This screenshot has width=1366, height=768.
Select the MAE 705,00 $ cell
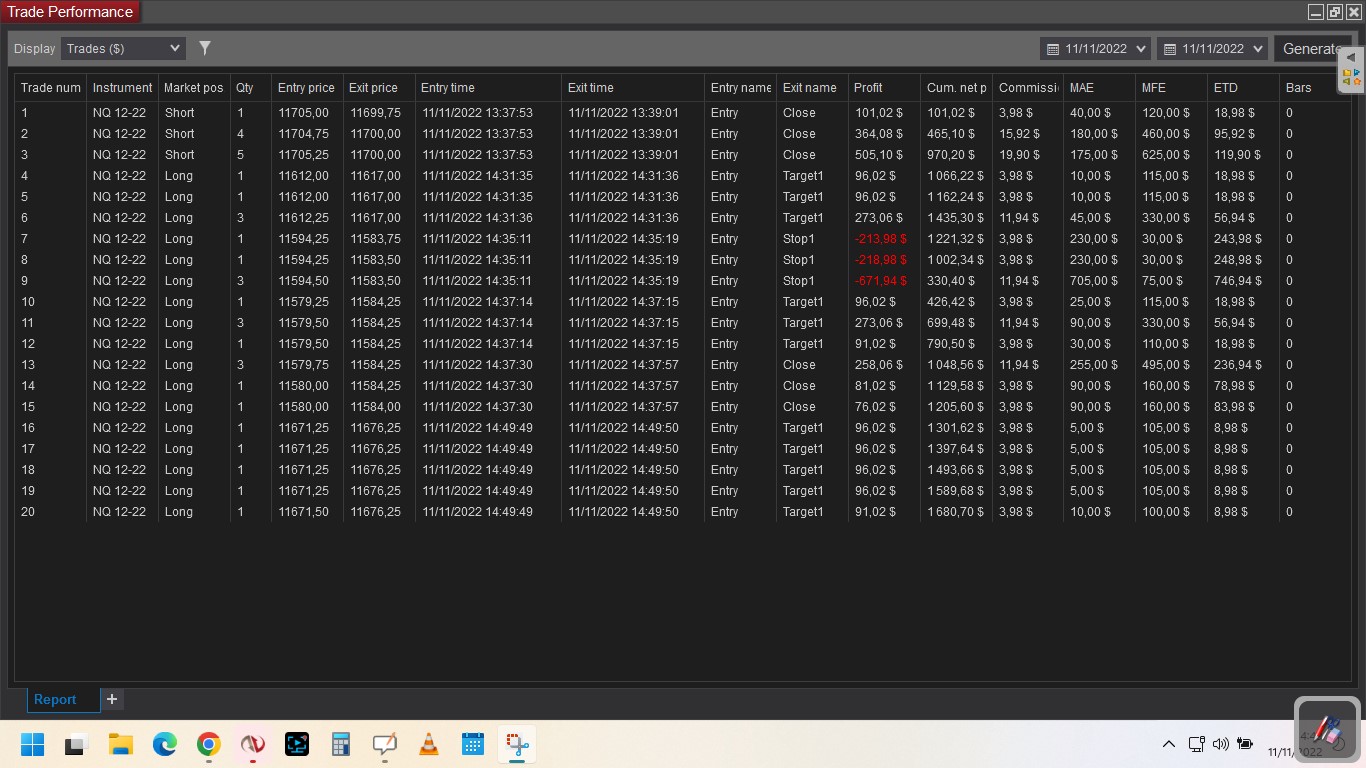1098,281
